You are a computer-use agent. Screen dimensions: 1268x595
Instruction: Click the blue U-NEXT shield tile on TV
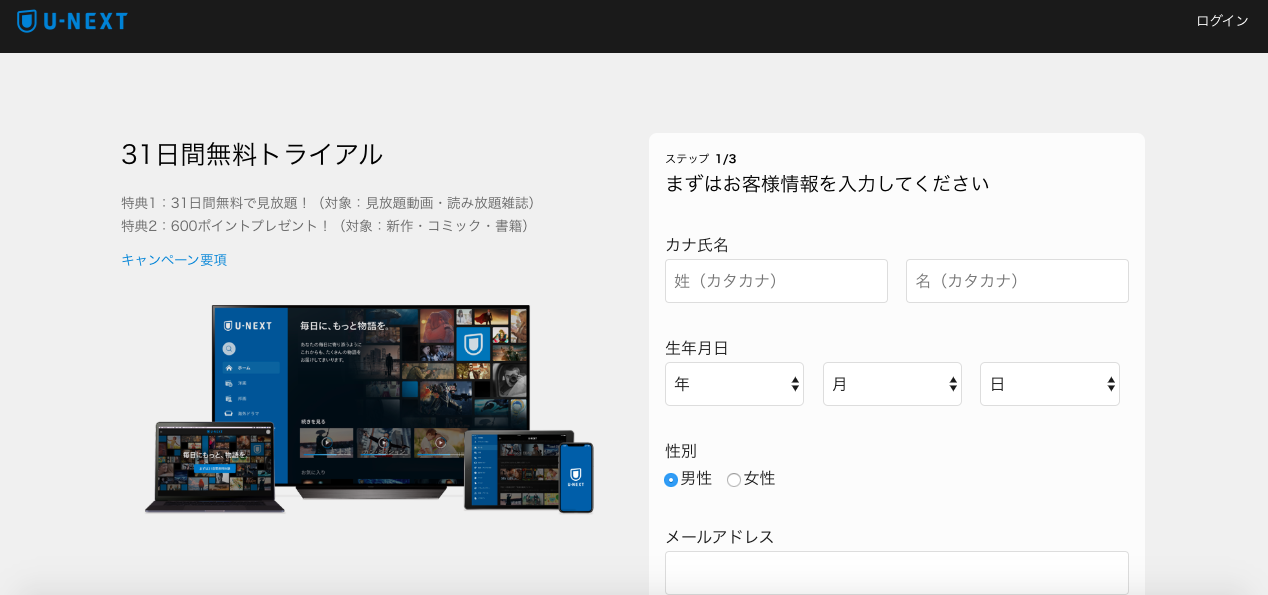click(473, 345)
